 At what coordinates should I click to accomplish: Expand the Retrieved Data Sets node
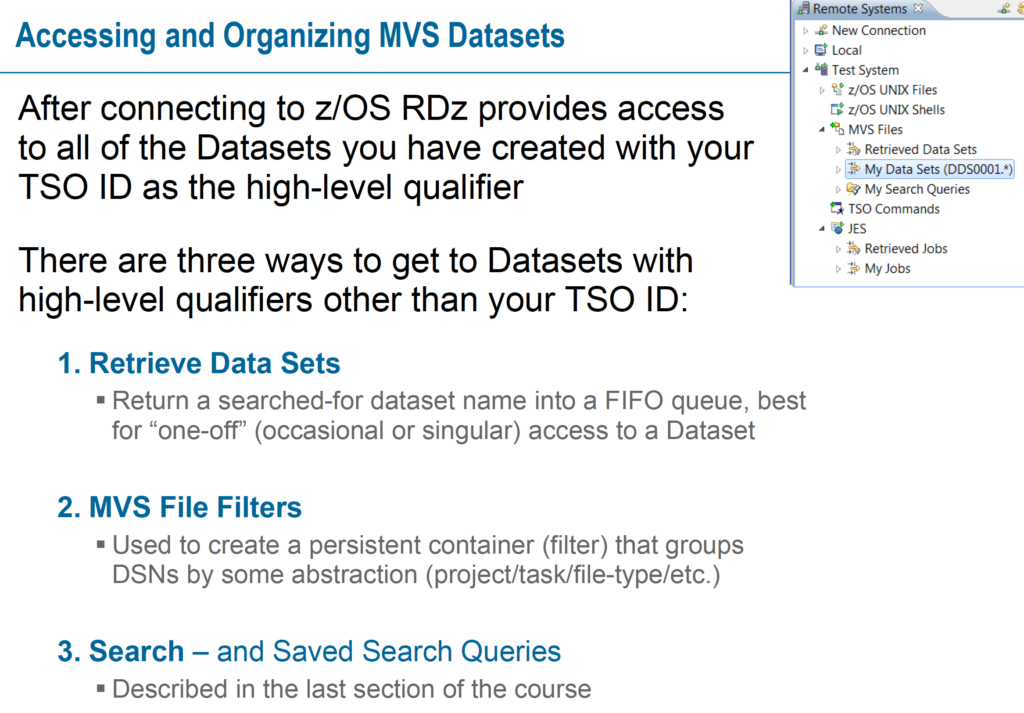coord(839,150)
